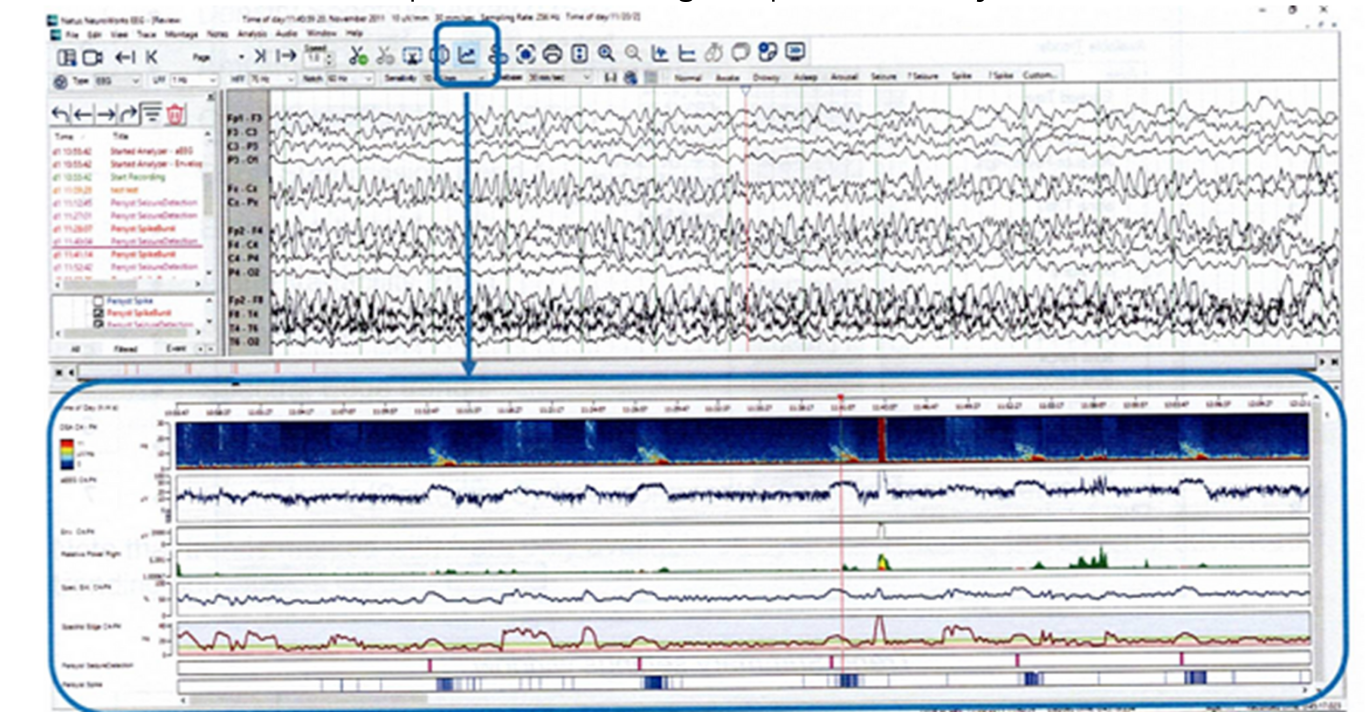Click the print icon in toolbar
This screenshot has height=712, width=1367.
[551, 55]
